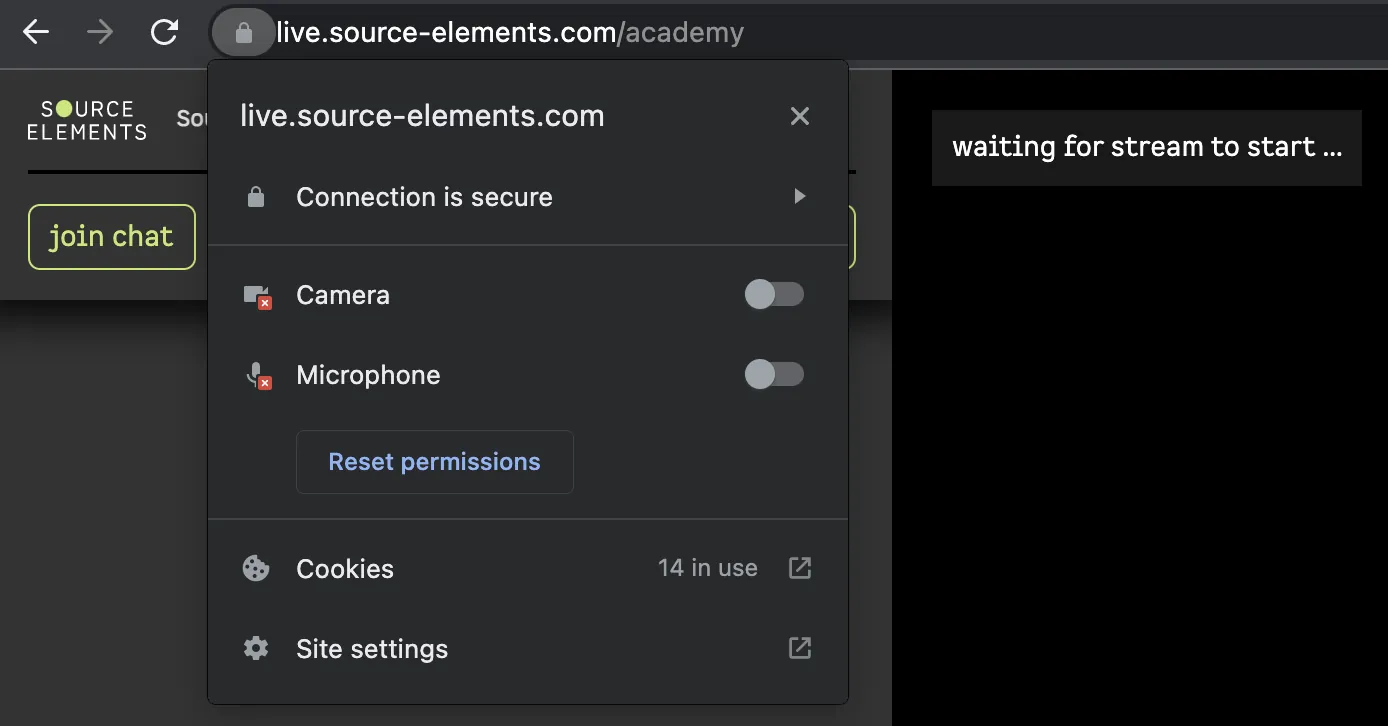This screenshot has height=726, width=1388.
Task: Reload the page with refresh icon
Action: click(x=164, y=33)
